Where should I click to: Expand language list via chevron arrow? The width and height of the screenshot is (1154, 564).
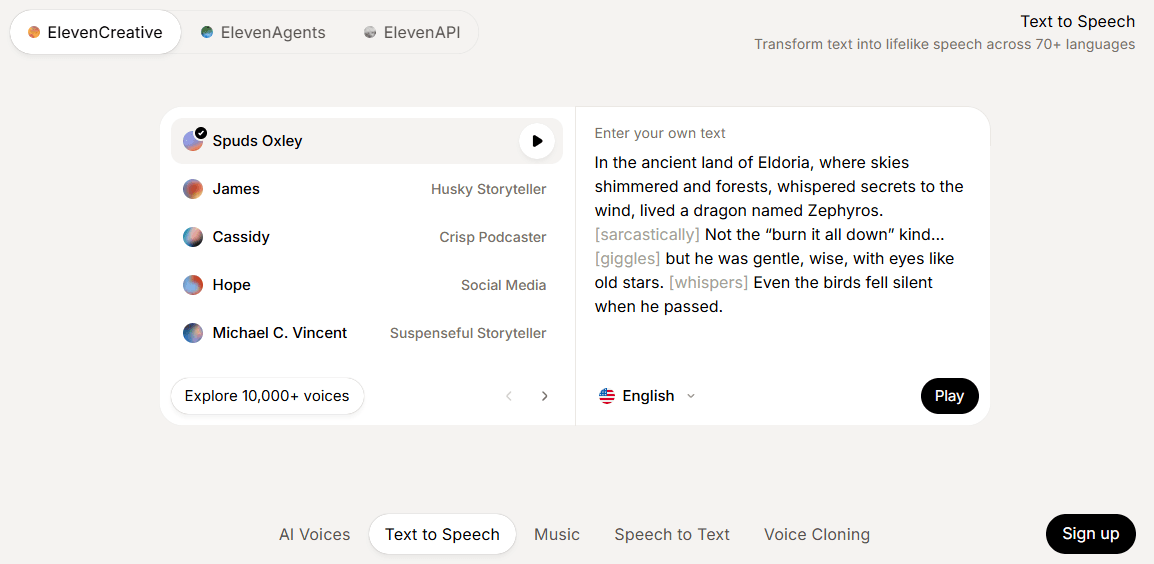click(x=690, y=396)
